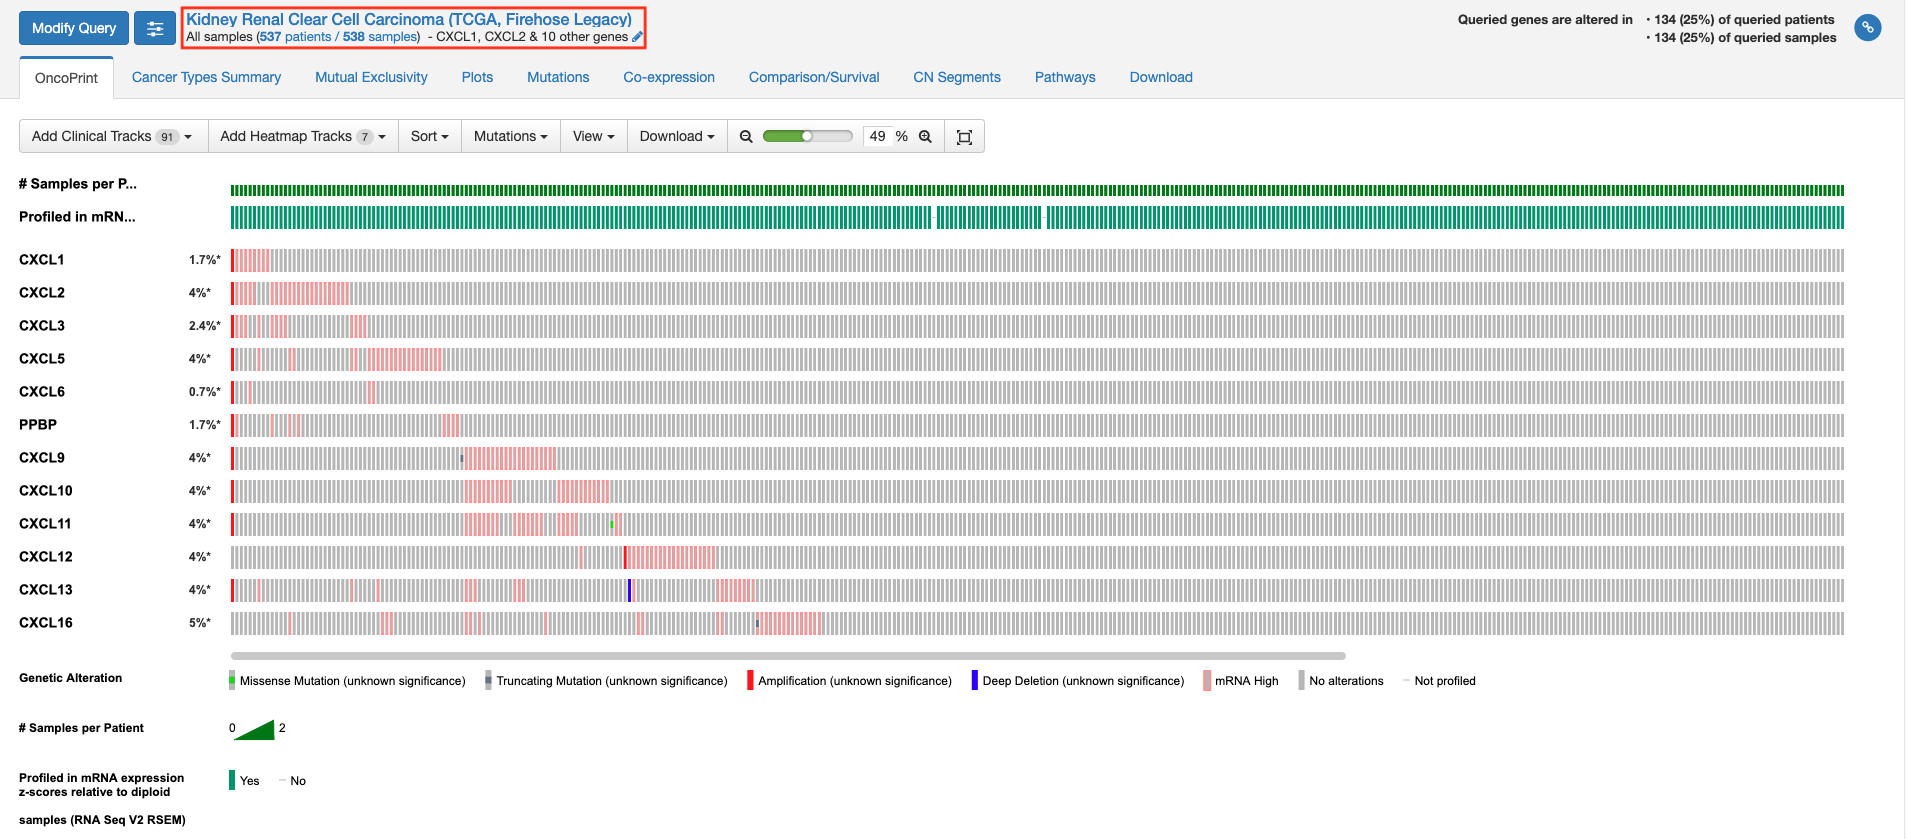Screen dimensions: 1907x839
Task: View CN Segments tab
Action: (957, 77)
